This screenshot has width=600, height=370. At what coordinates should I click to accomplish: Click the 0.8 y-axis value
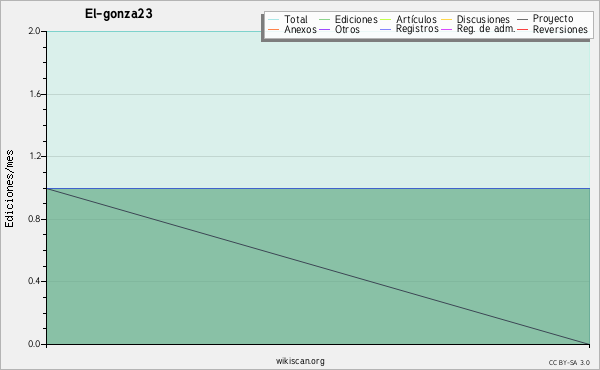34,219
